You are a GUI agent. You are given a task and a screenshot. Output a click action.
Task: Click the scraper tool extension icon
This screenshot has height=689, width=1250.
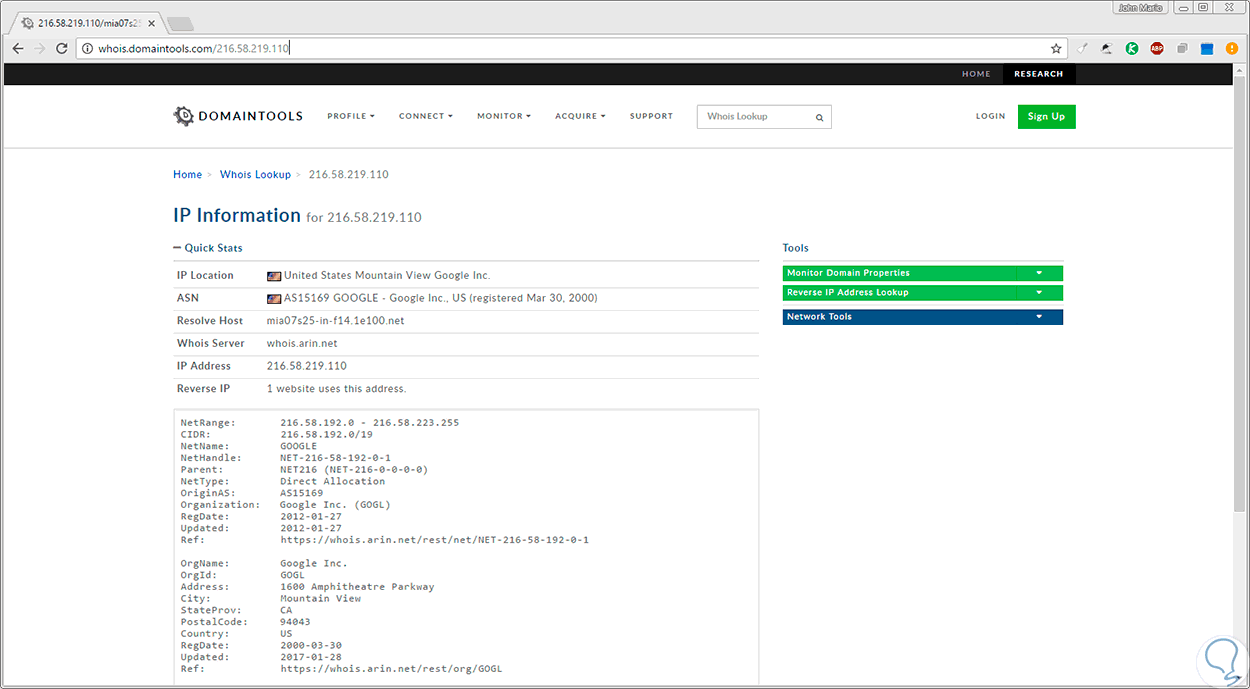click(x=1082, y=48)
